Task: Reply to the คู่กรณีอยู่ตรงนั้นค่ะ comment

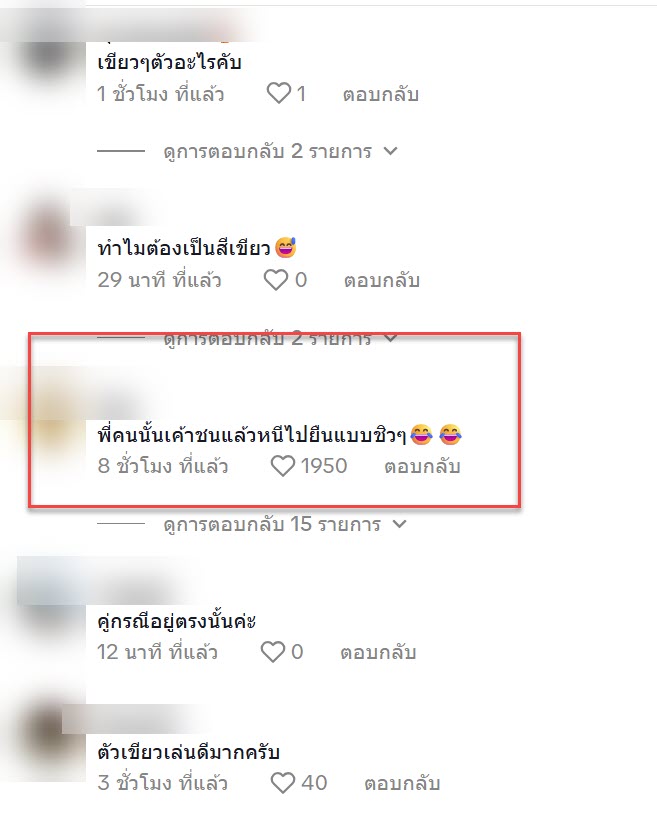Action: pyautogui.click(x=378, y=652)
